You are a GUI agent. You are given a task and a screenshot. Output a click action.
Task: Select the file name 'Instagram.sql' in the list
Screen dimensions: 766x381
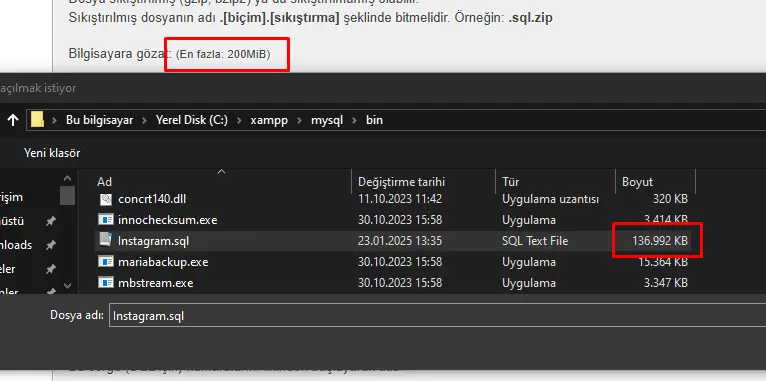153,241
